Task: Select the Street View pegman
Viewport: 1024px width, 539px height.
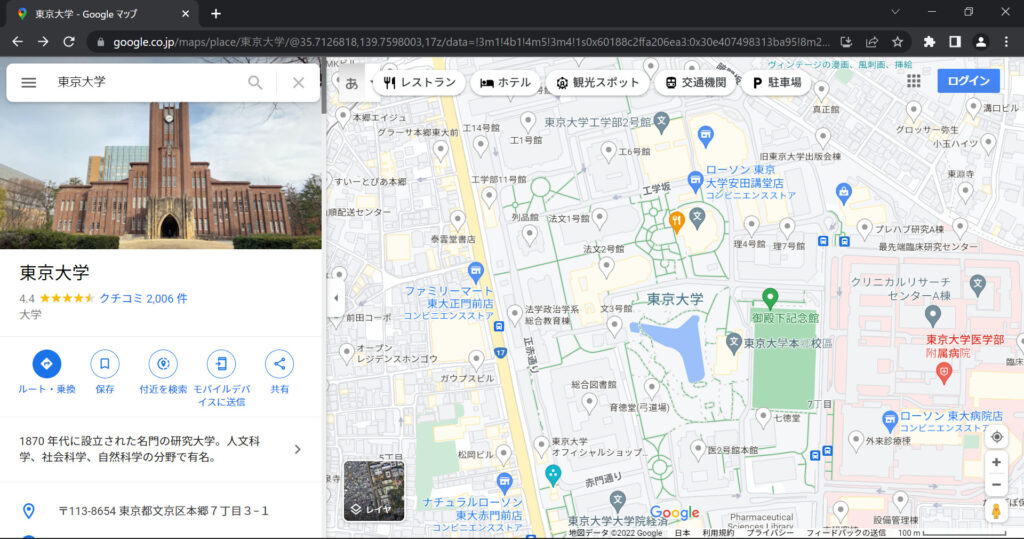Action: pos(997,511)
